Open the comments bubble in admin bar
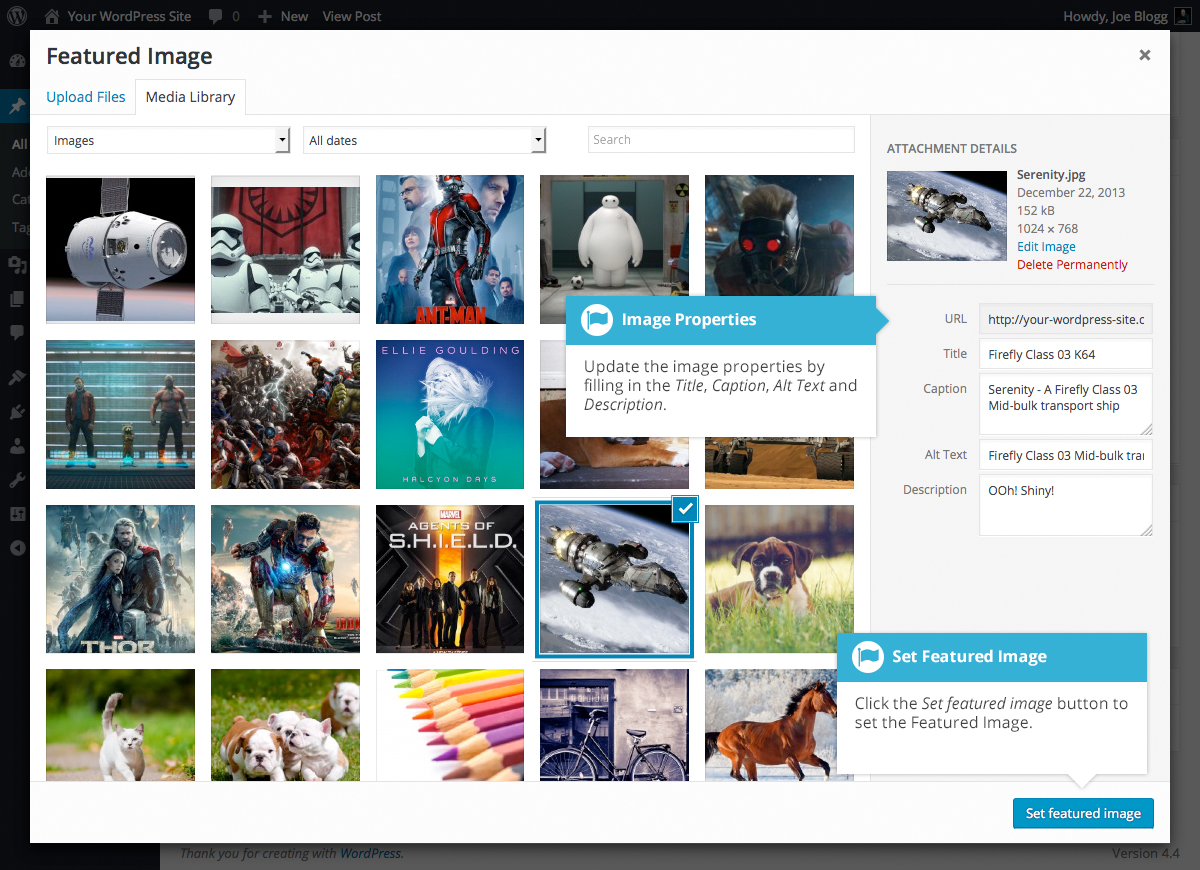 click(215, 16)
